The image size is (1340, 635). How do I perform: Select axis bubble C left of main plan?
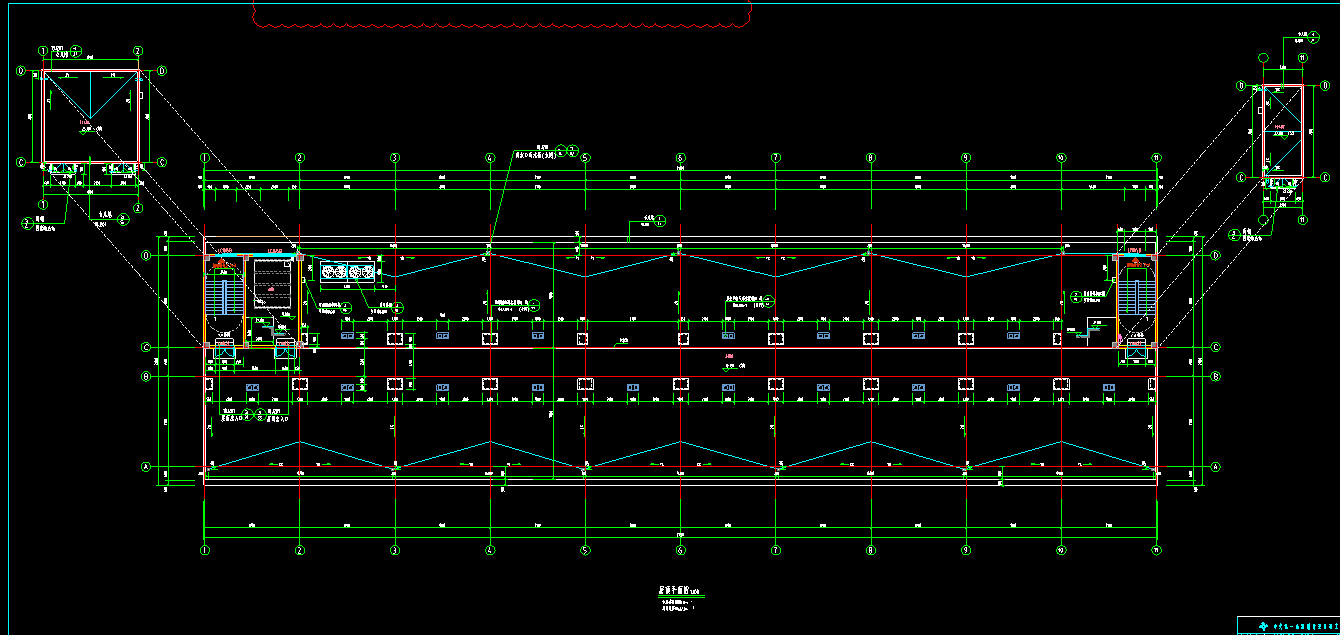[x=146, y=347]
